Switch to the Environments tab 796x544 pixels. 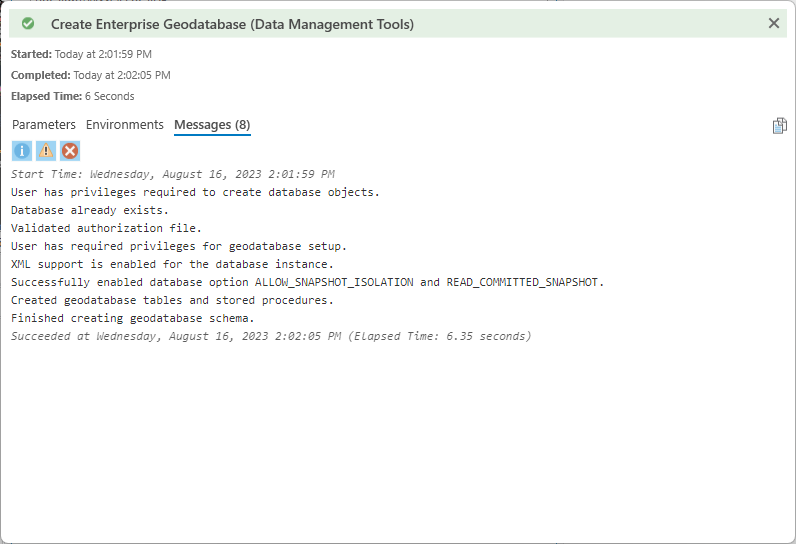click(x=124, y=125)
